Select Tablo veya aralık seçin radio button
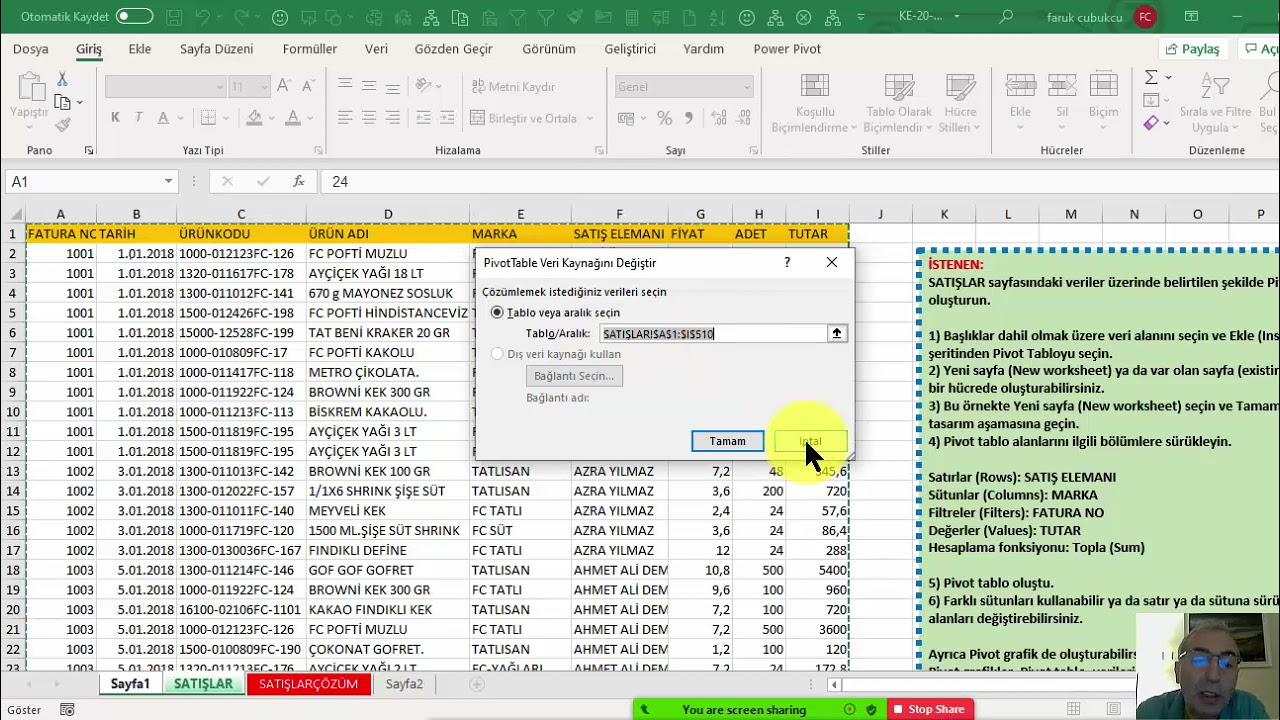1280x720 pixels. coord(497,313)
